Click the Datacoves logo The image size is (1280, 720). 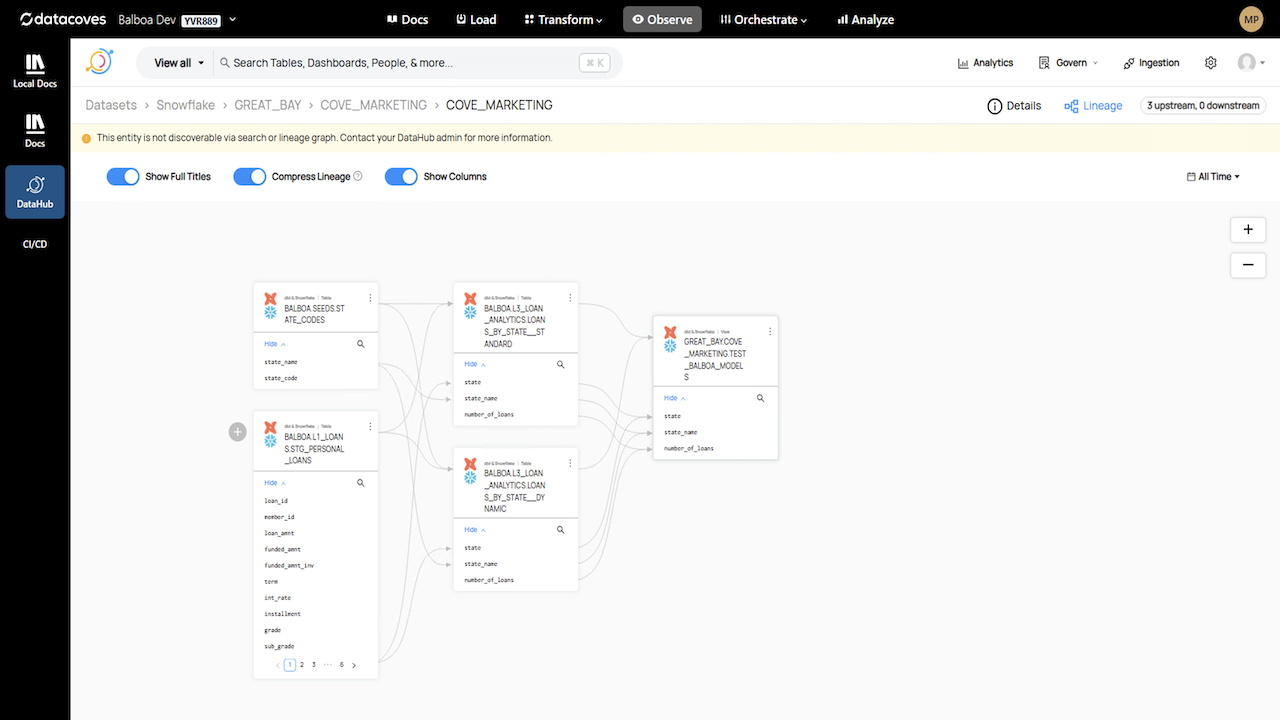[x=63, y=19]
